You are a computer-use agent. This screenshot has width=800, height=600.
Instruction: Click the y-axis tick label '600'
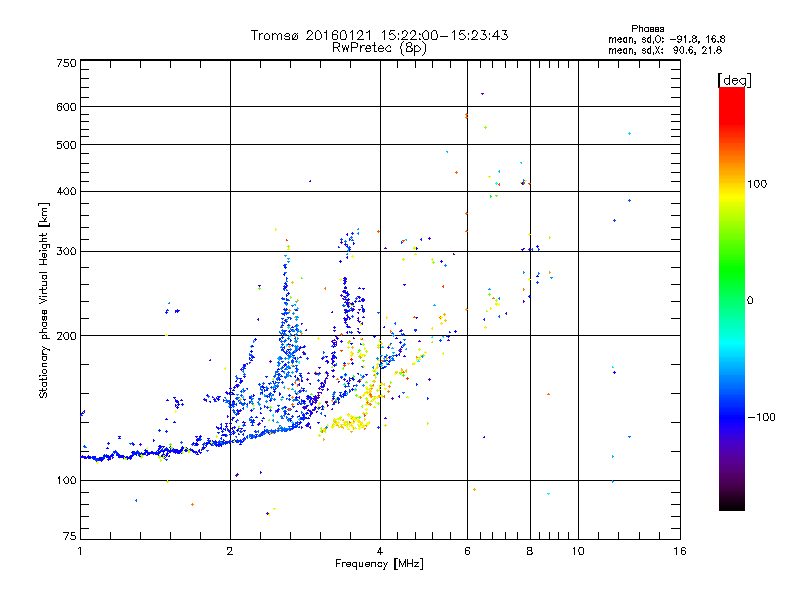[x=66, y=107]
